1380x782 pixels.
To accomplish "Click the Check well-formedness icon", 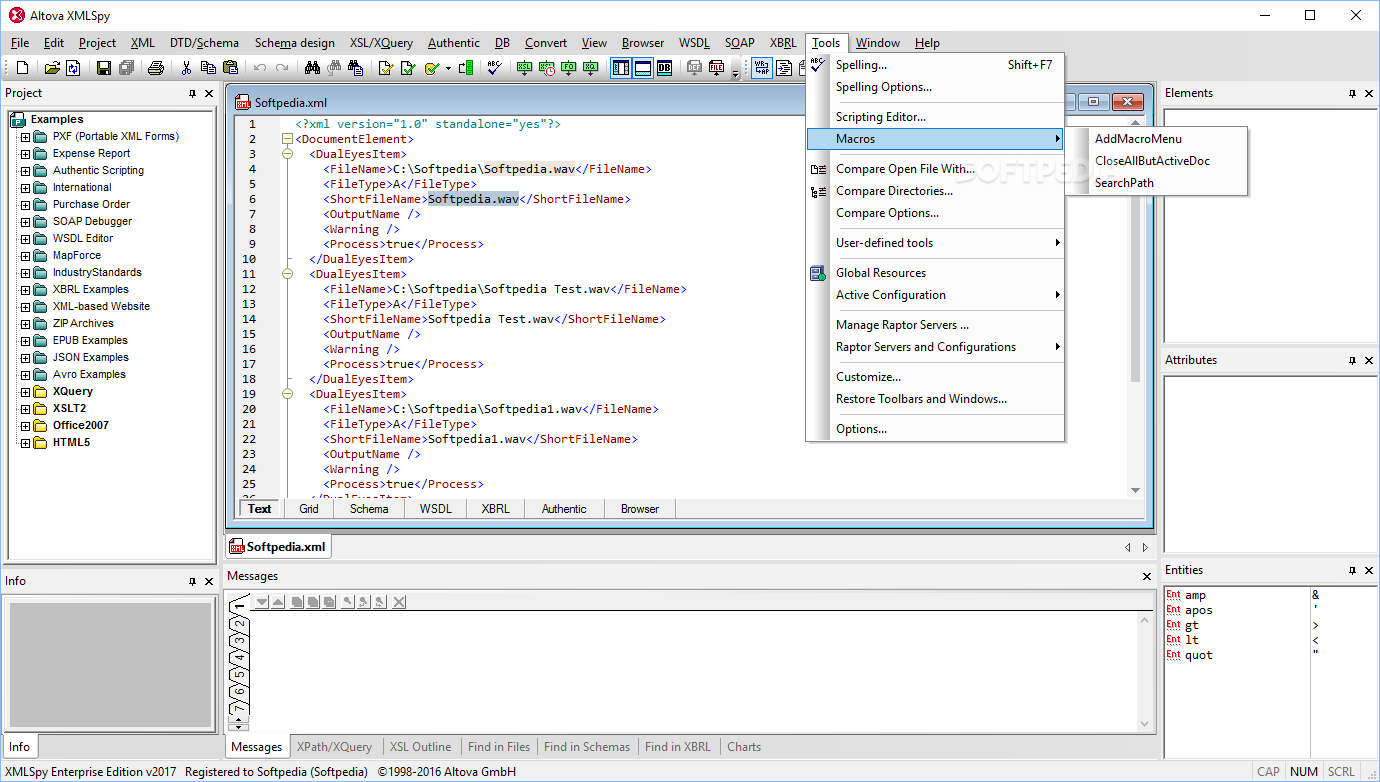I will point(386,68).
